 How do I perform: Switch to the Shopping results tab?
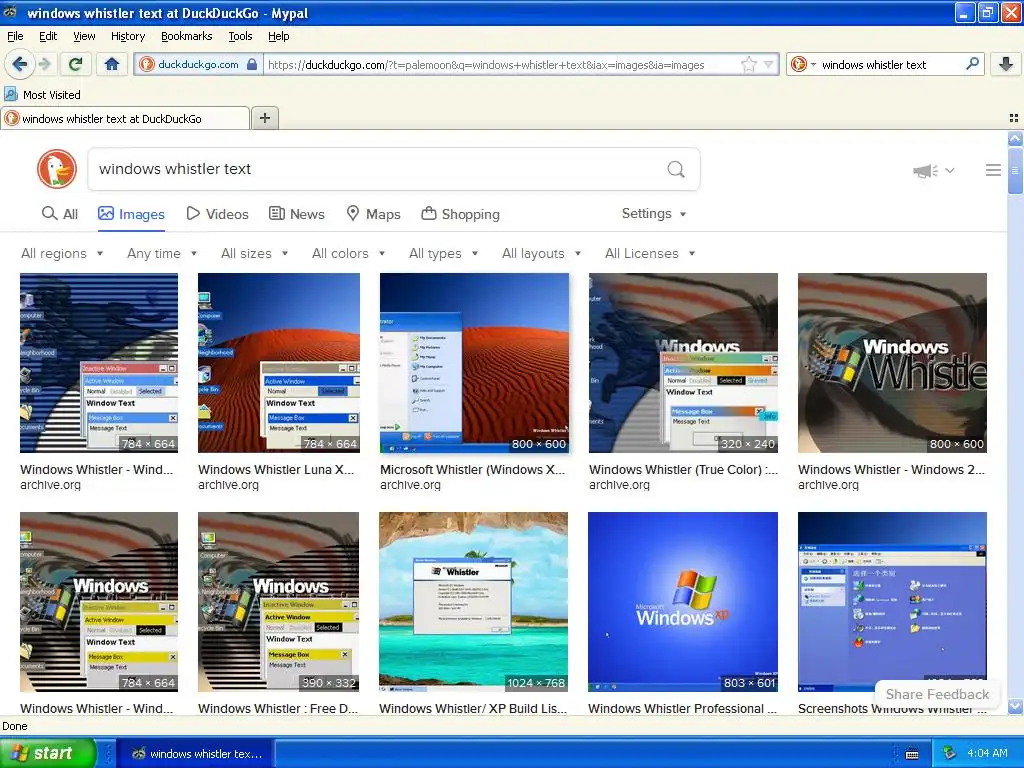[x=460, y=214]
